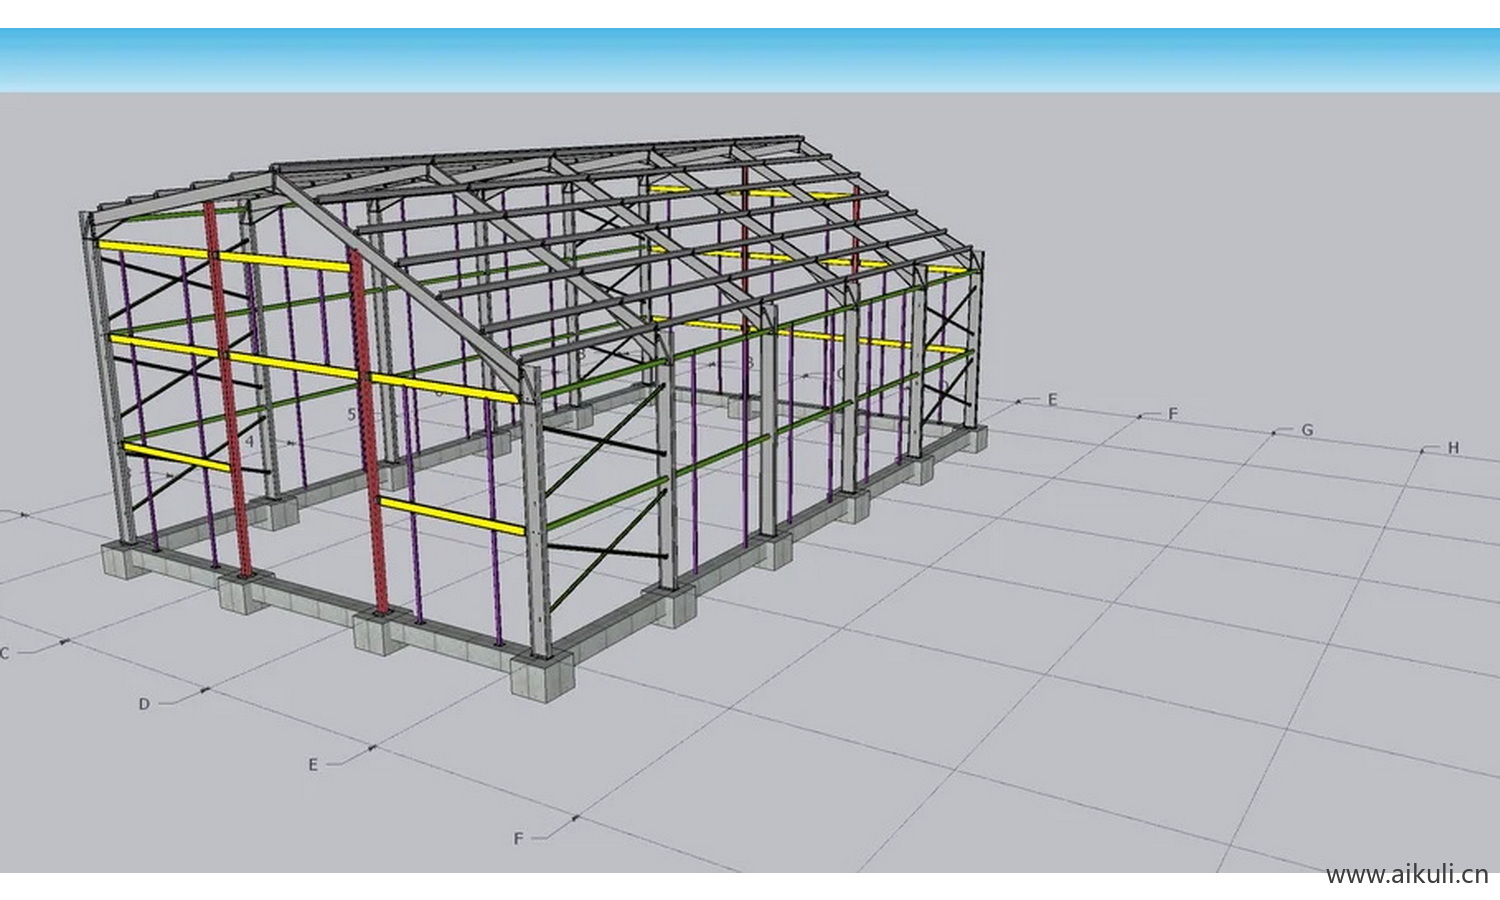Click the blue header bar at top
This screenshot has width=1500, height=900.
pos(750,60)
